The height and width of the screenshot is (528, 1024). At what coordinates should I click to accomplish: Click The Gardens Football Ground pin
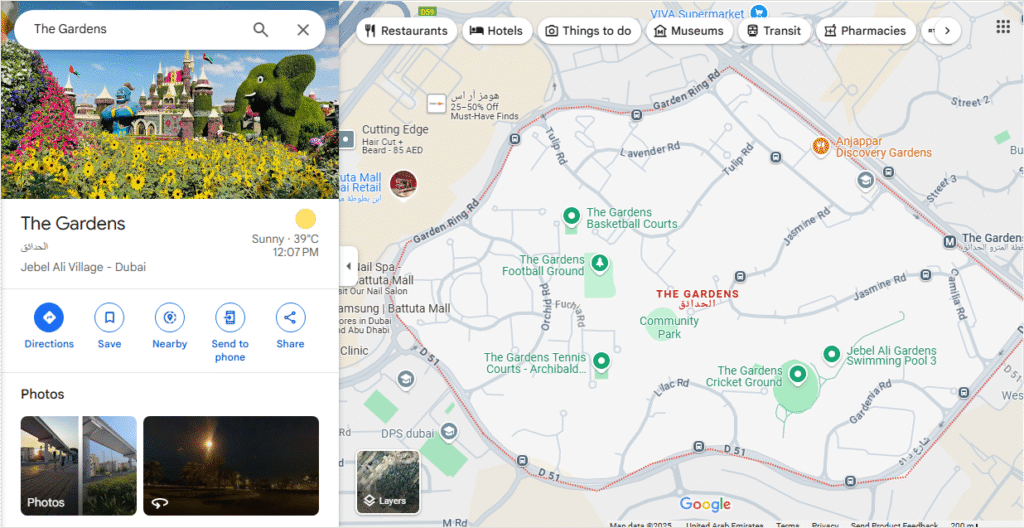(600, 263)
